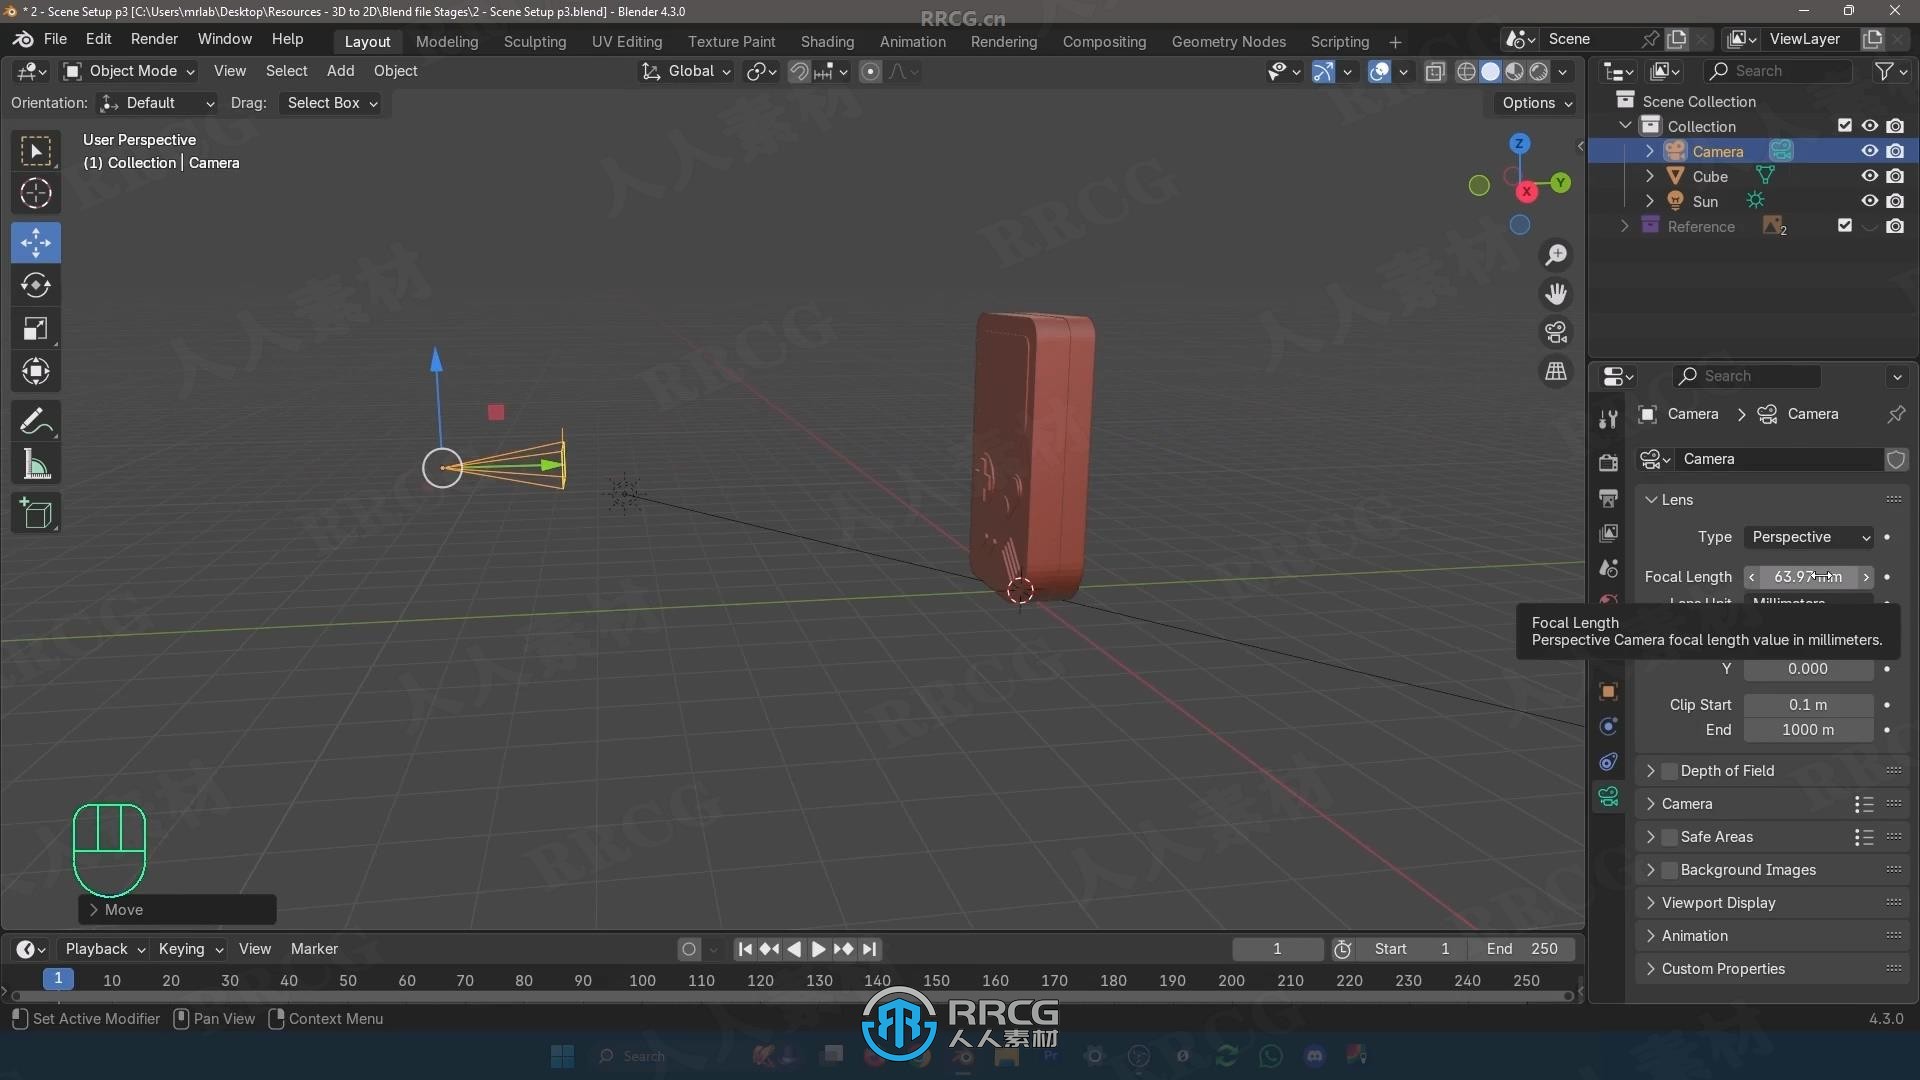Viewport: 1920px width, 1080px height.
Task: Pin the properties editor context
Action: tap(1896, 414)
